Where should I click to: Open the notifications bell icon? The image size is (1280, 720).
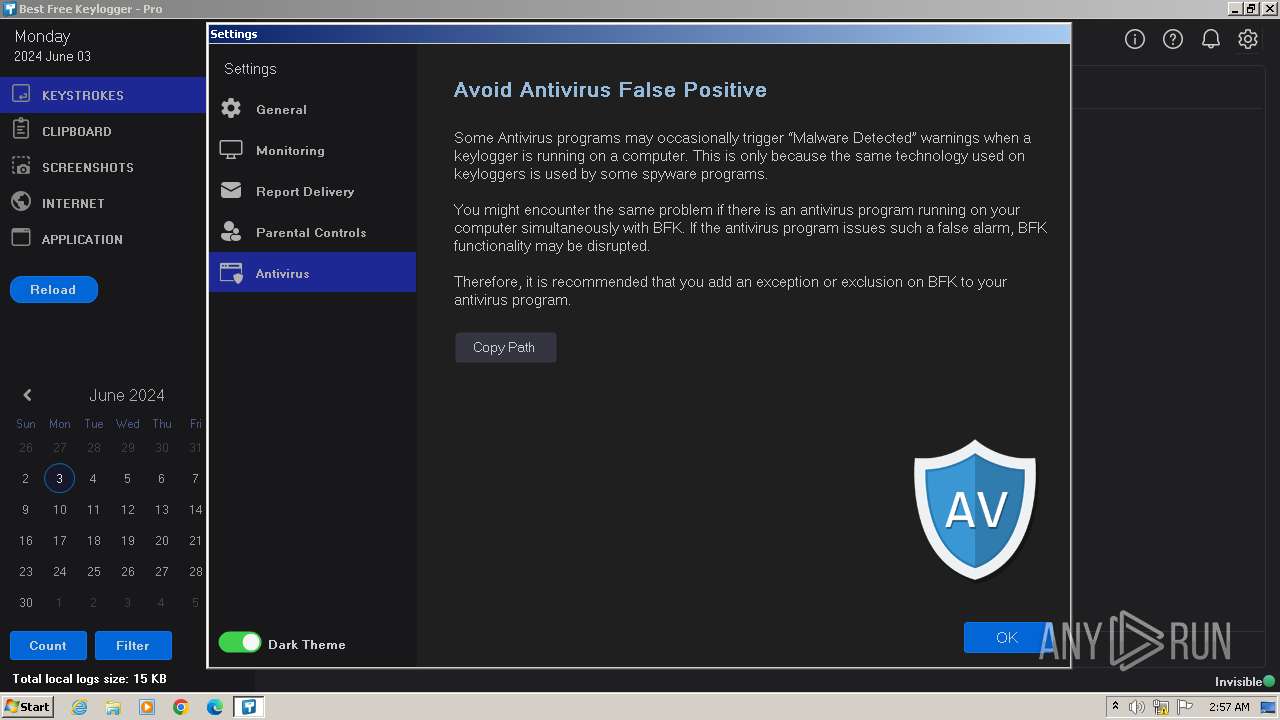pyautogui.click(x=1210, y=39)
